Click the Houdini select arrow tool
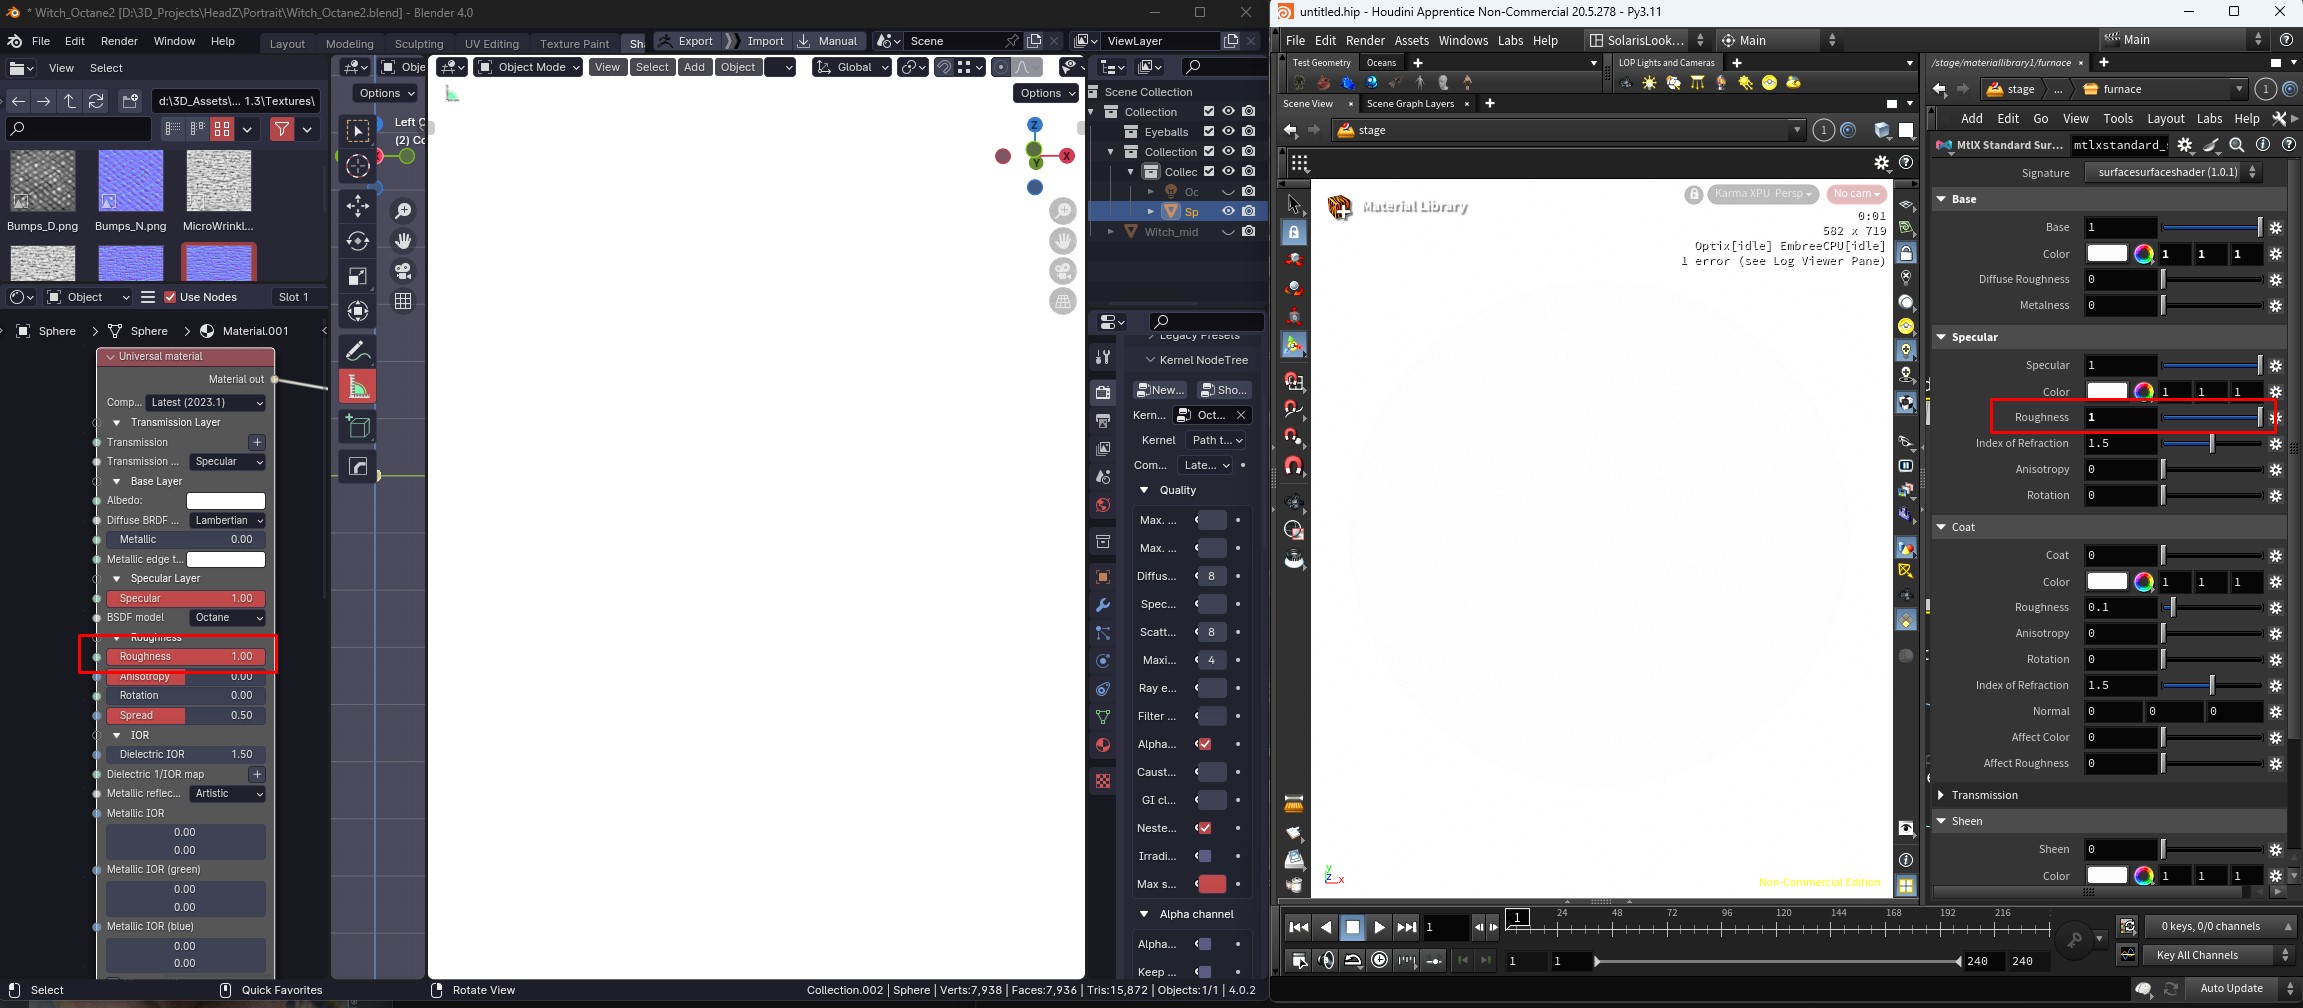Screen dimensions: 2303x1008 pos(1294,205)
